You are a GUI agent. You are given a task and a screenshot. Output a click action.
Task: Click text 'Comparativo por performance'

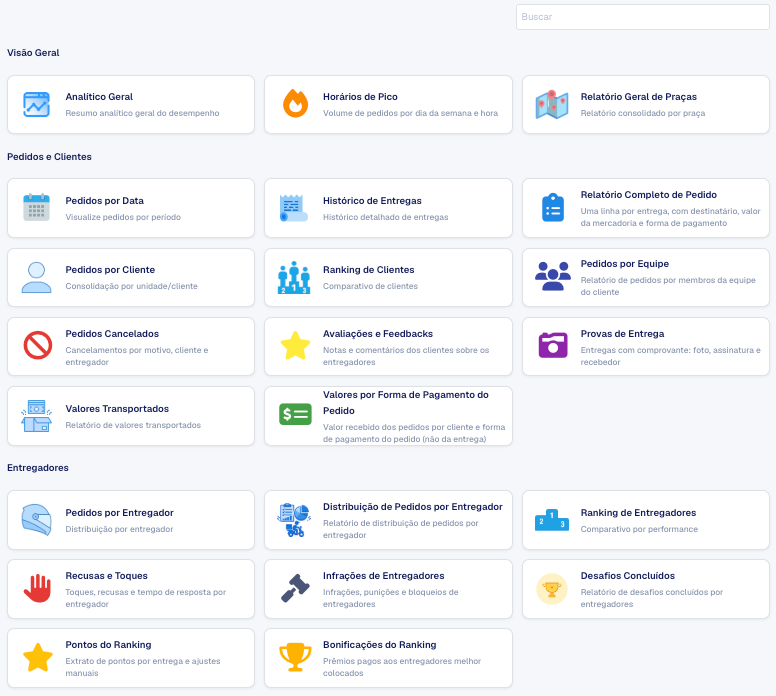click(x=639, y=529)
